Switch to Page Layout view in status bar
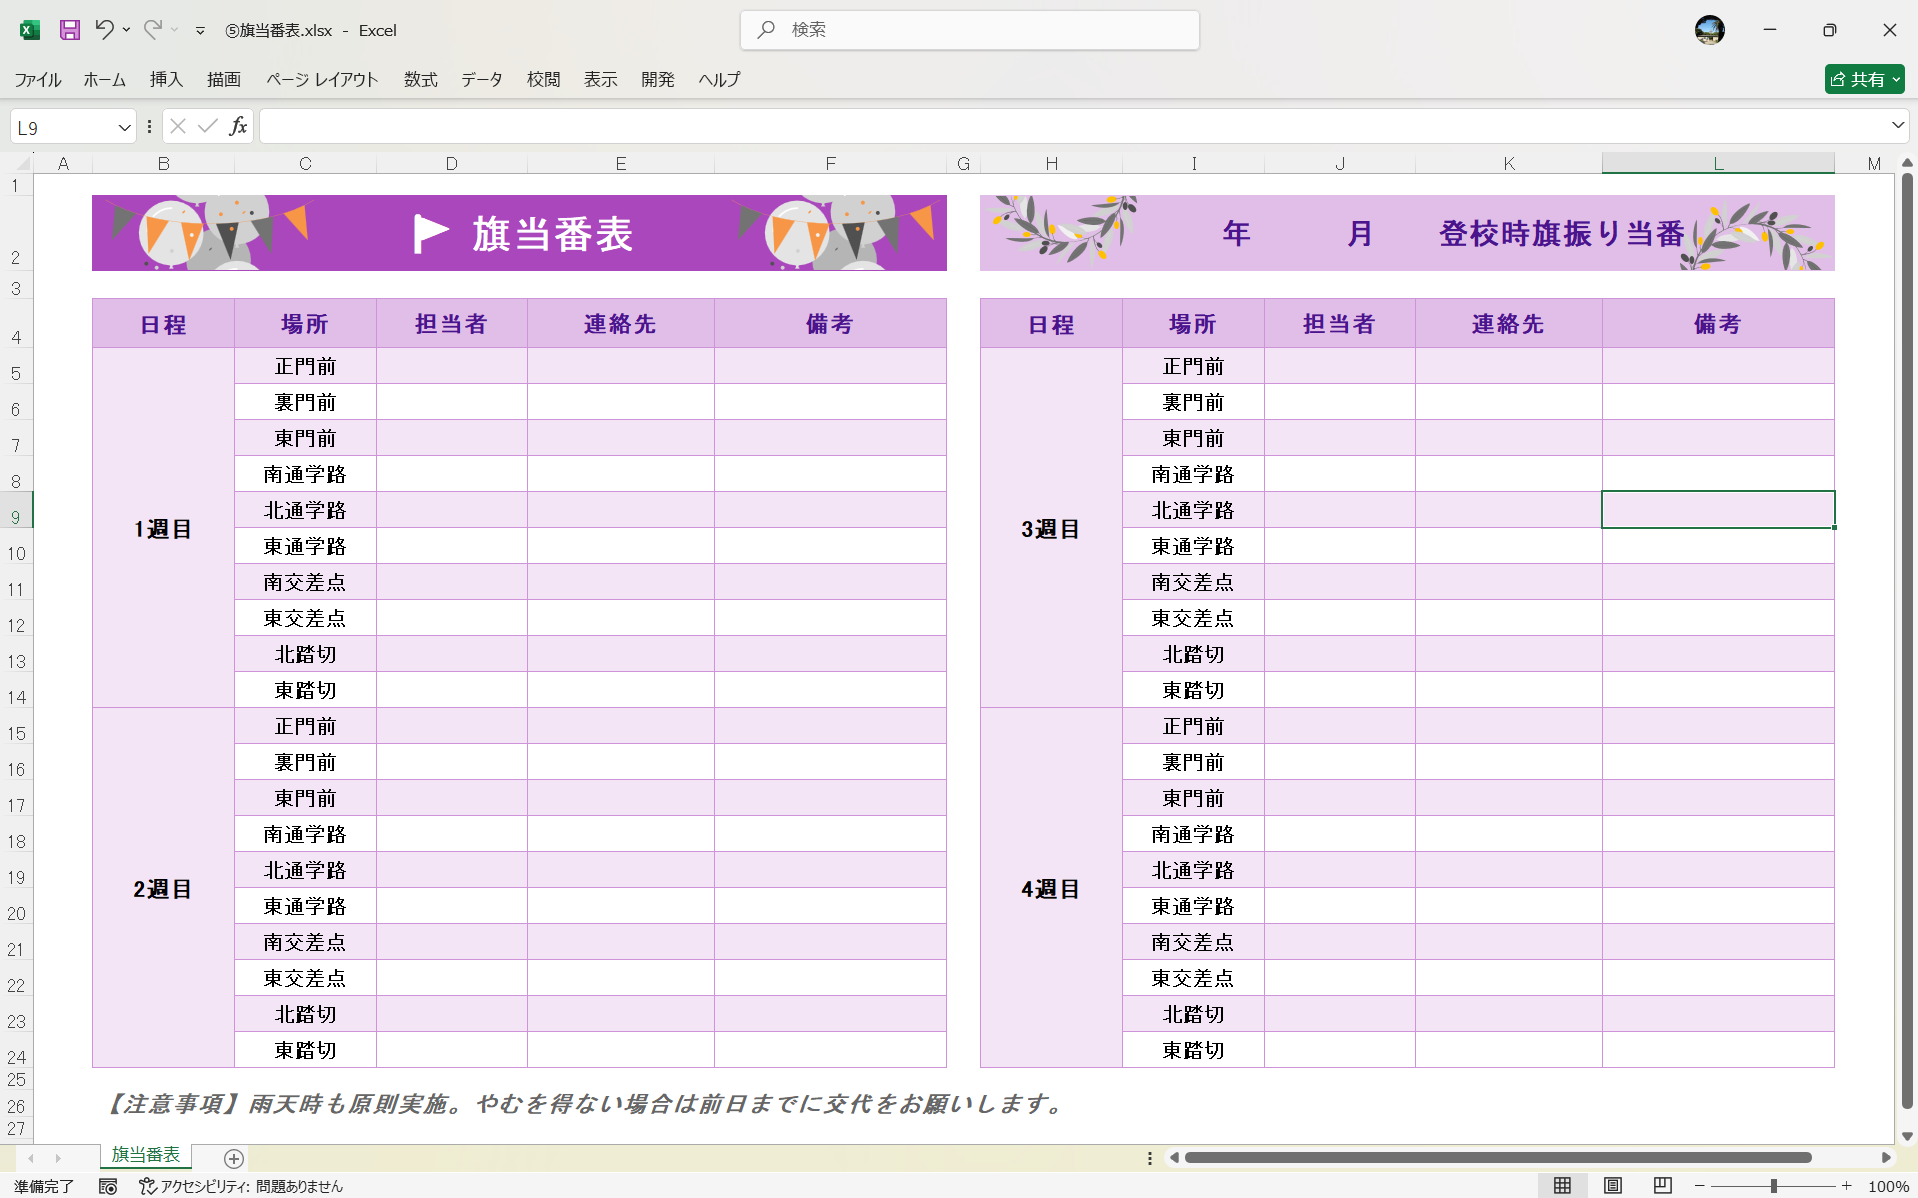Viewport: 1918px width, 1198px height. (x=1613, y=1186)
